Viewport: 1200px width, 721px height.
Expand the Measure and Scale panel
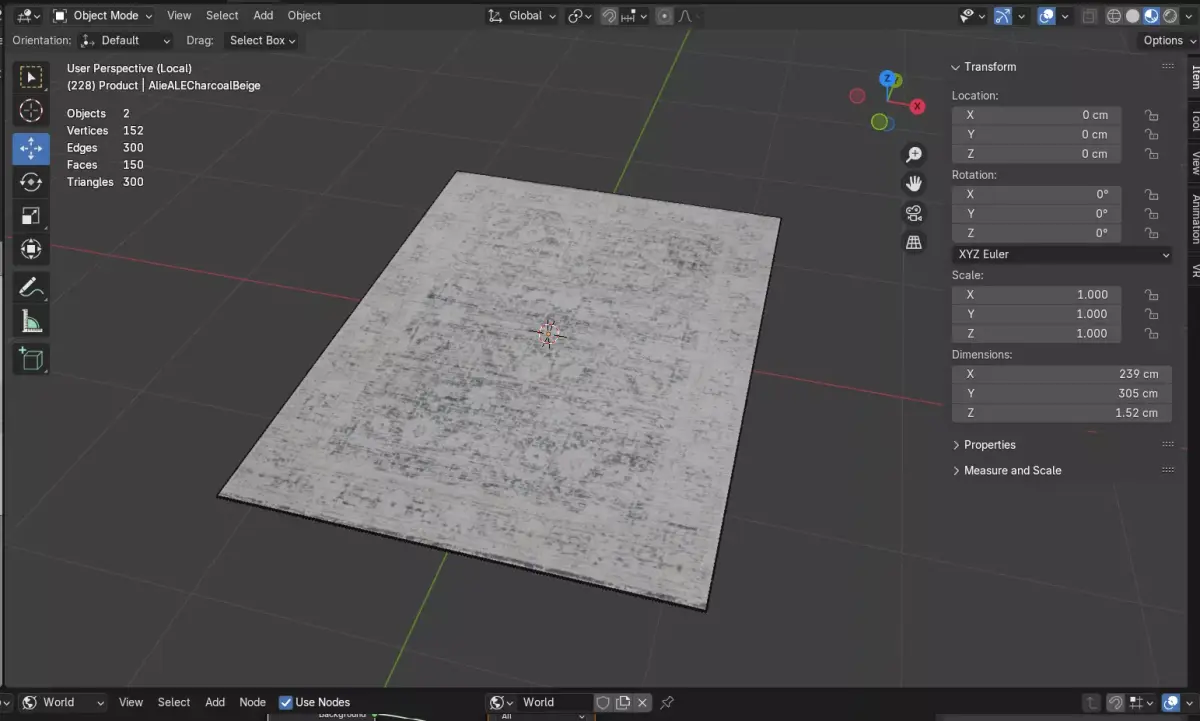[x=1006, y=470]
